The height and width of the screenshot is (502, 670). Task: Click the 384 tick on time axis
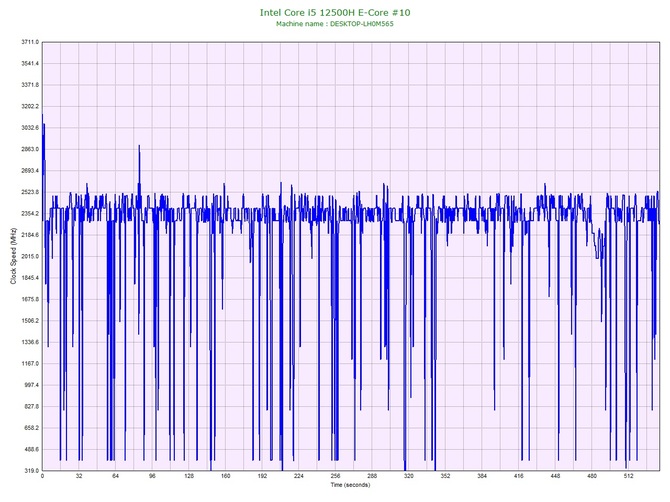click(x=482, y=476)
